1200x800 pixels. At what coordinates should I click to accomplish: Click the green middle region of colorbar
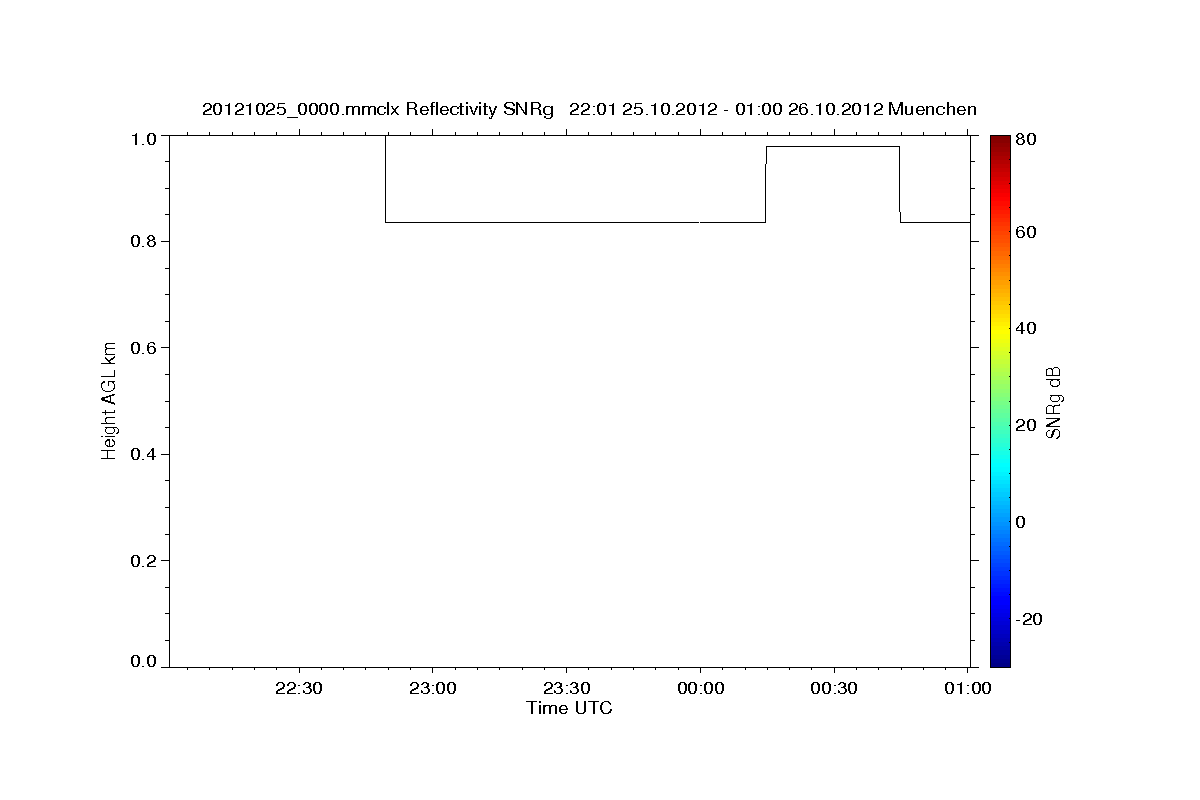pos(1000,400)
